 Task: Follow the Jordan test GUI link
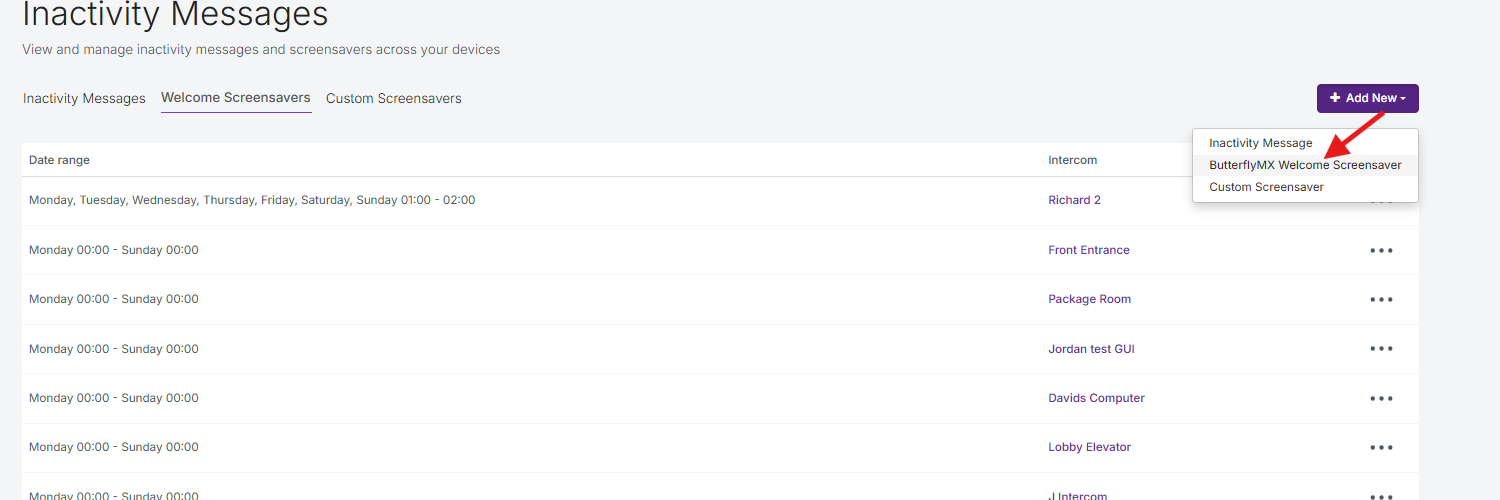(x=1091, y=349)
